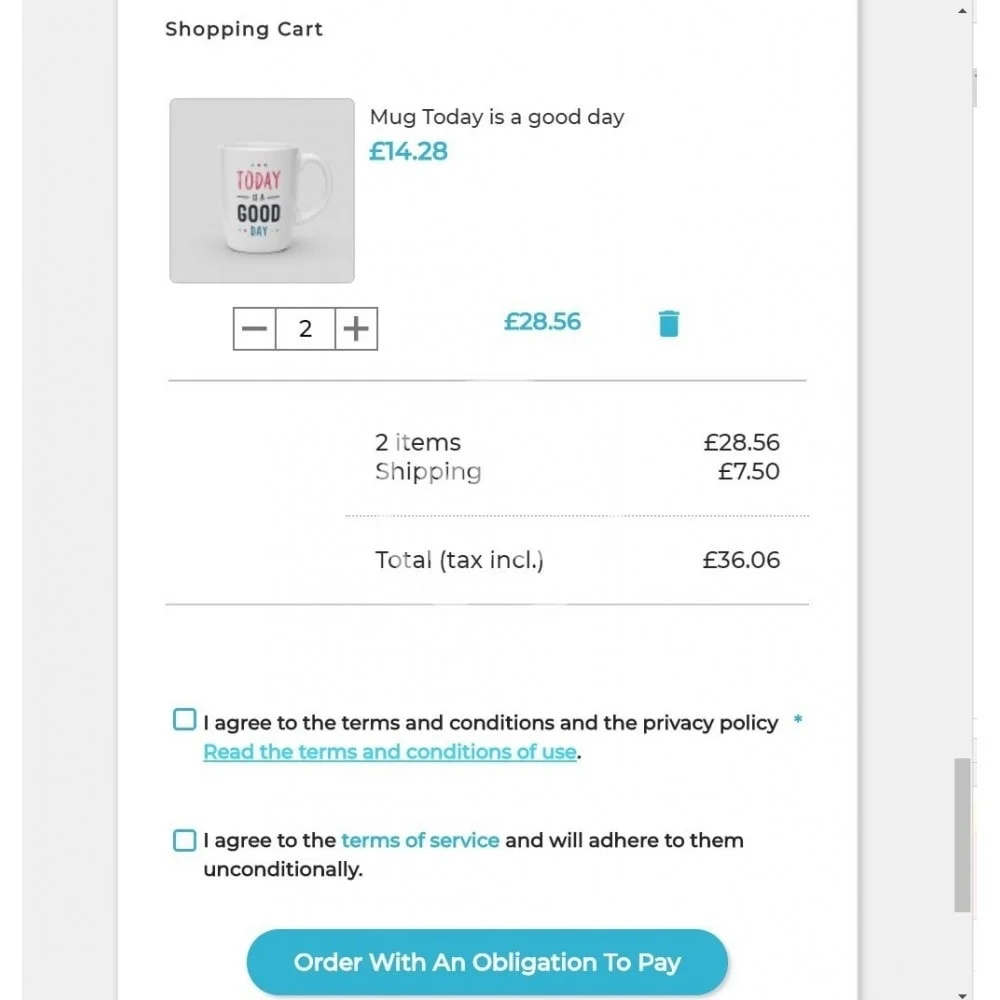Screen dimensions: 1000x1000
Task: Open the mug product thumbnail image
Action: (262, 190)
